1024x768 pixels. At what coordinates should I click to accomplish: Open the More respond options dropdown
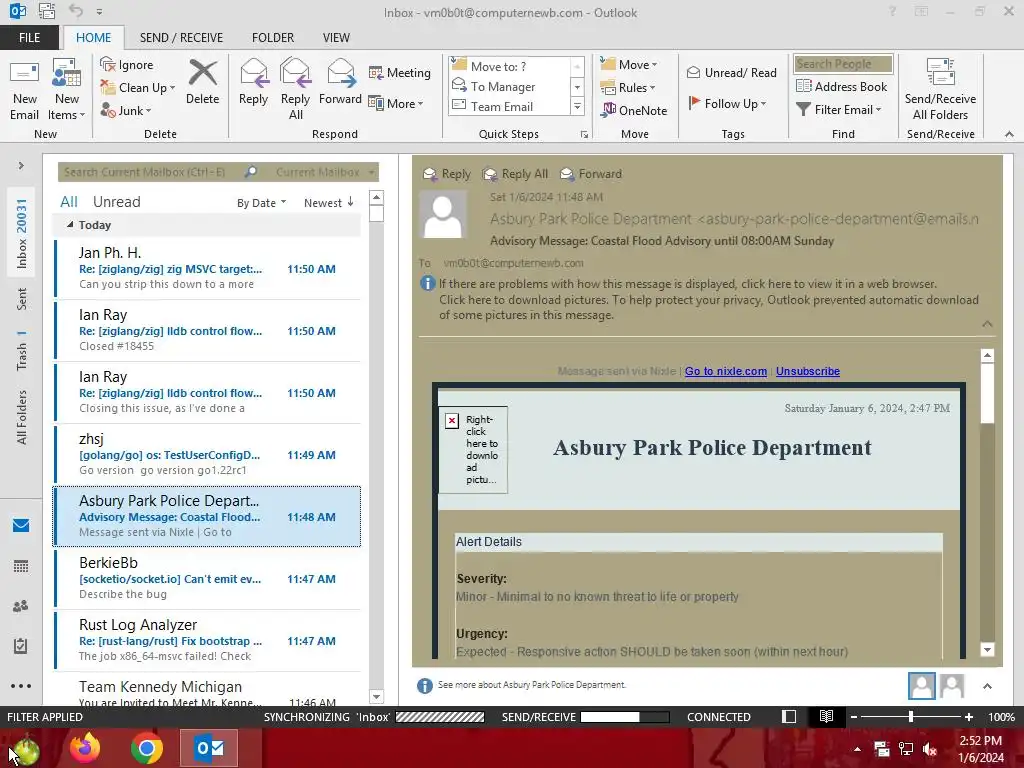click(396, 103)
